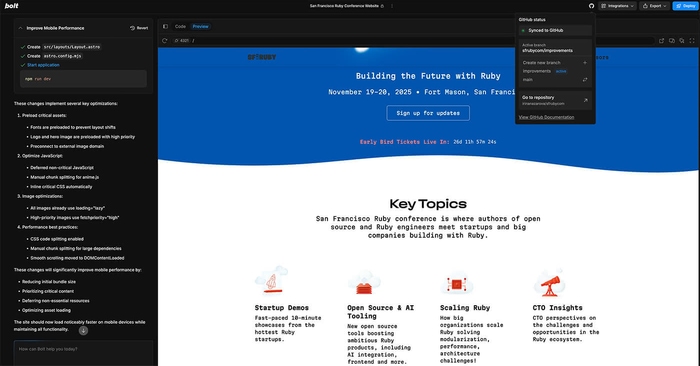The image size is (700, 366).
Task: Click the lock icon next to project title
Action: pyautogui.click(x=382, y=6)
